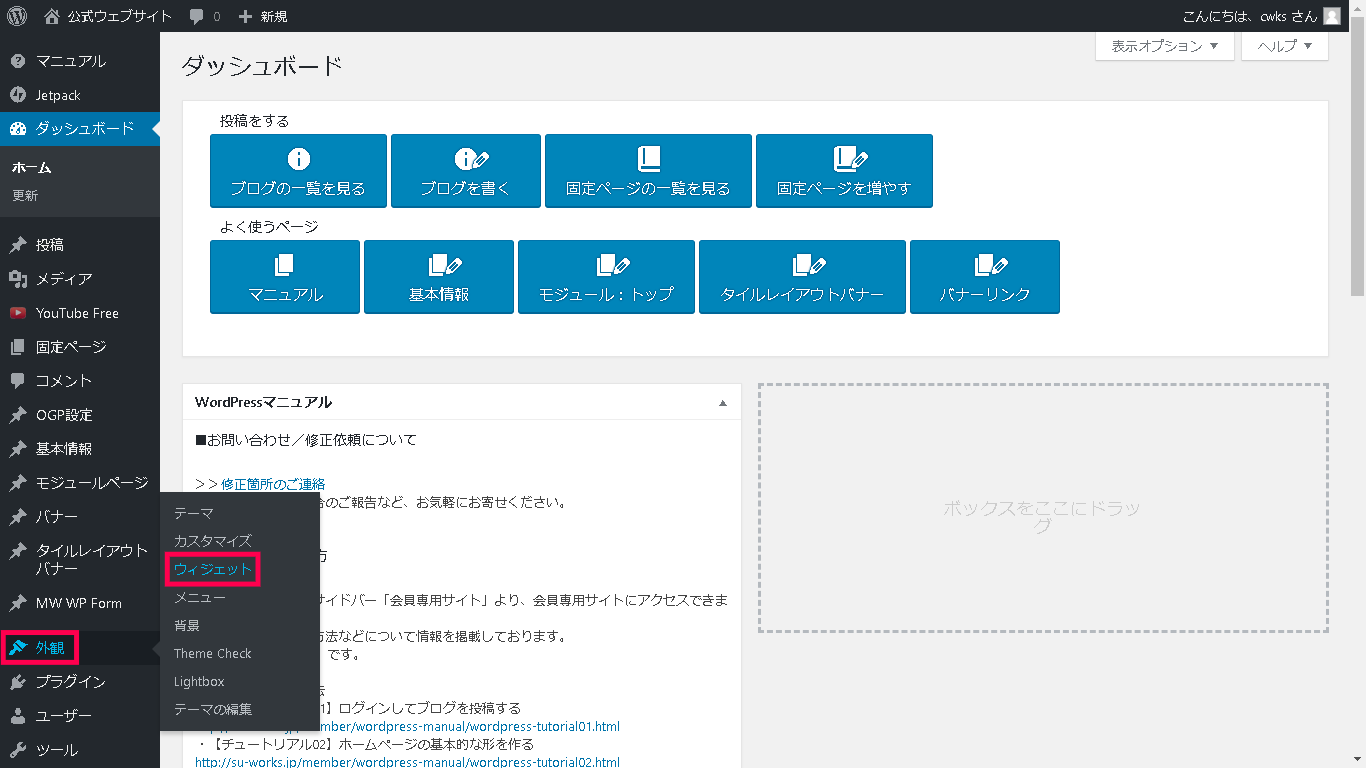Click the ユーザー person icon

[17, 716]
